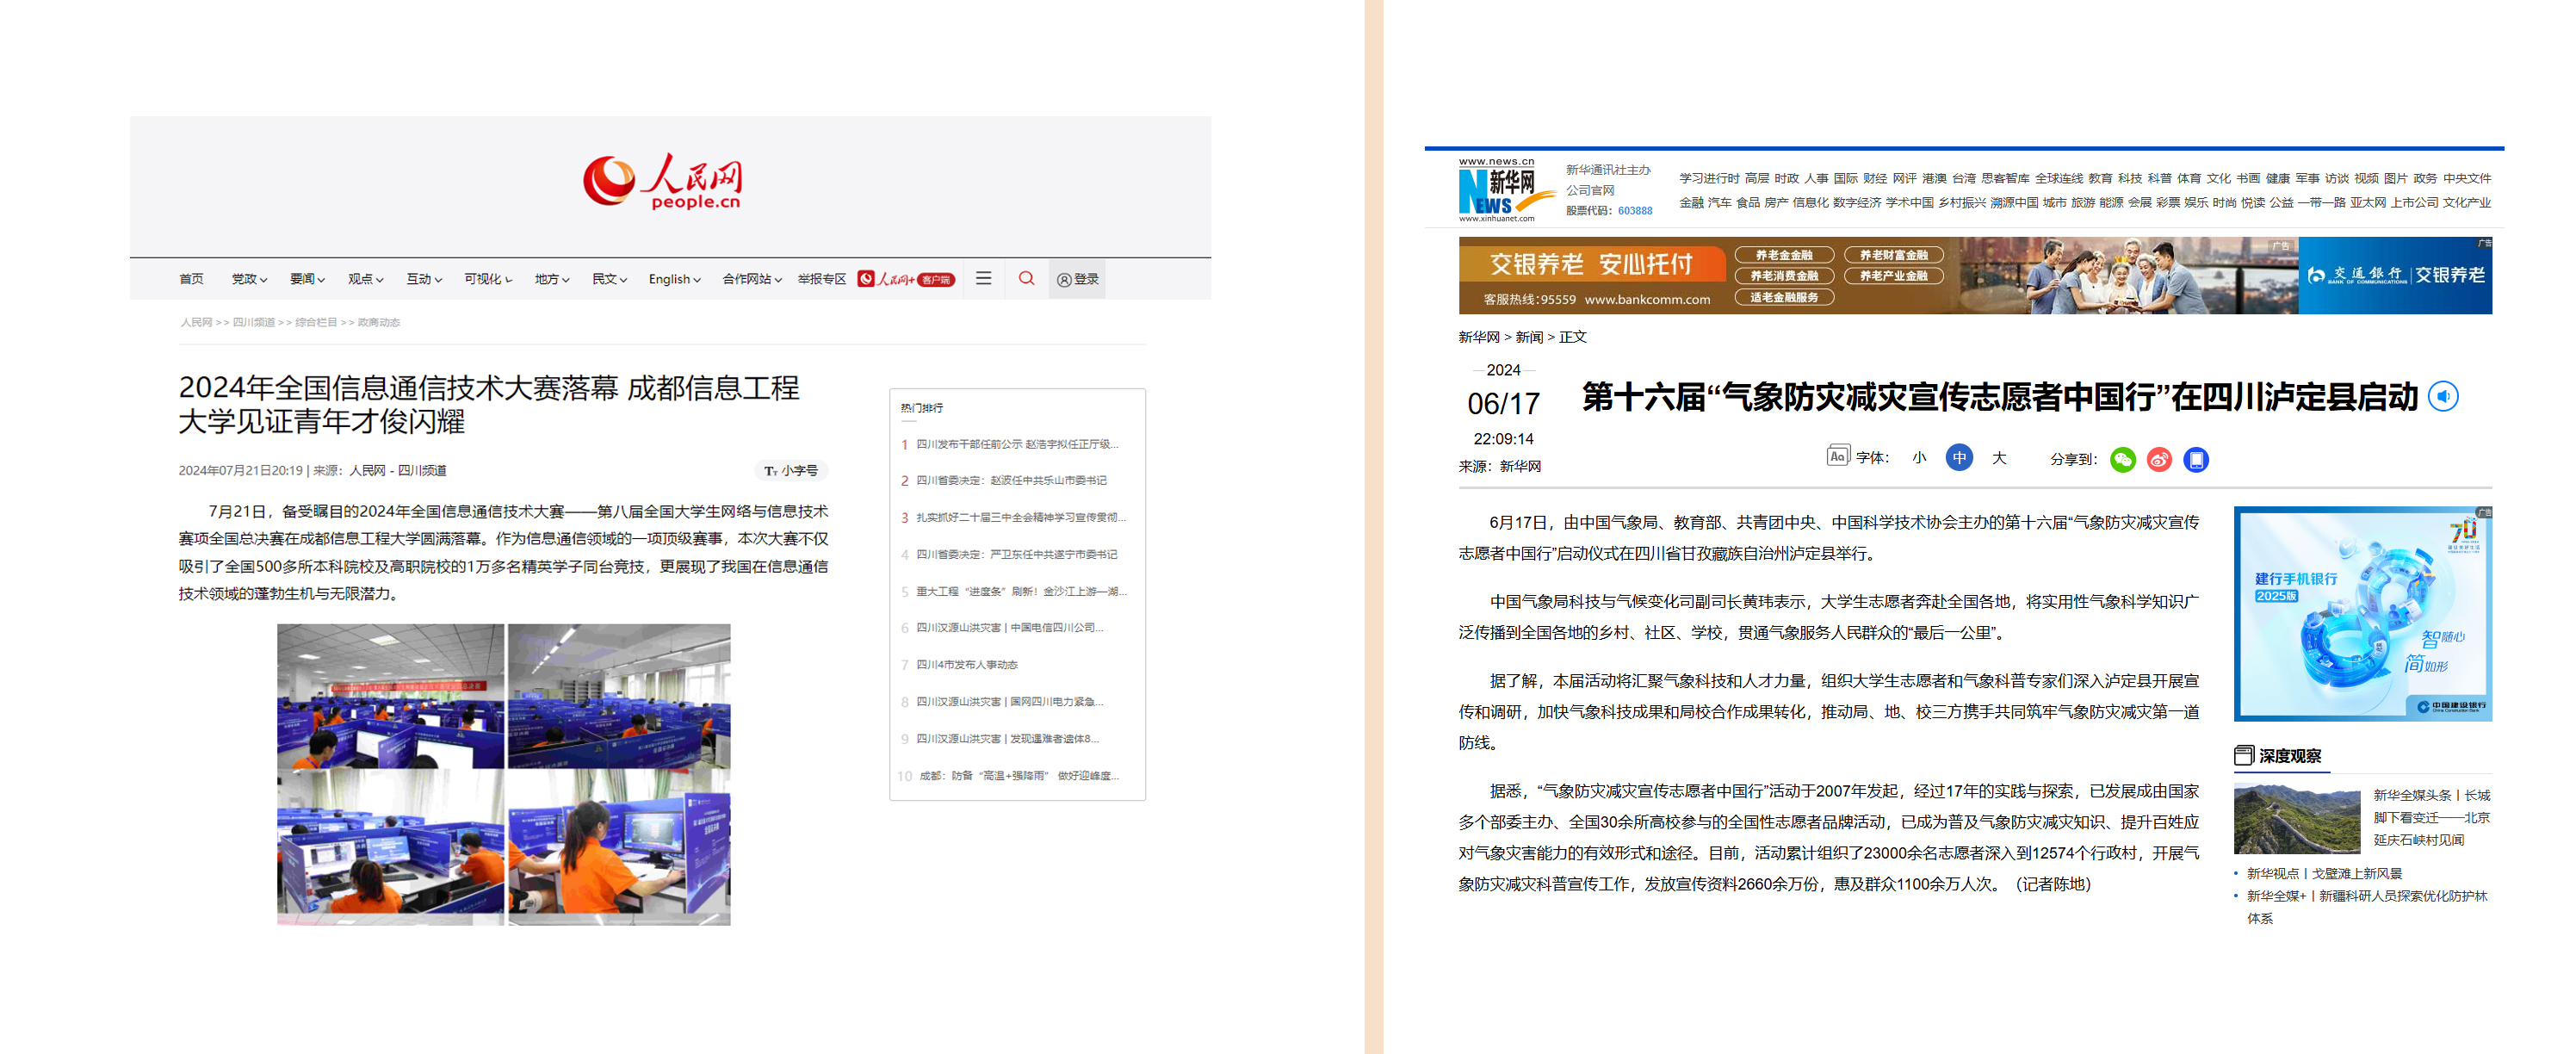Share article to Weibo via the red icon

(x=2159, y=459)
